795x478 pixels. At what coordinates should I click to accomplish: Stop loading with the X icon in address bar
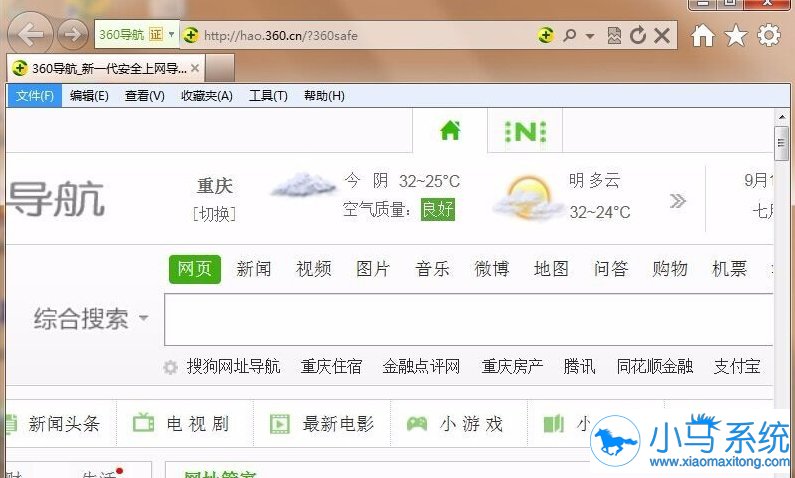point(662,35)
